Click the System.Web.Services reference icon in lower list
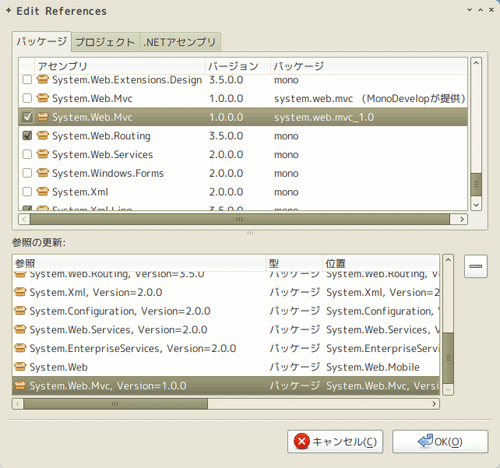500x468 pixels. (20, 329)
